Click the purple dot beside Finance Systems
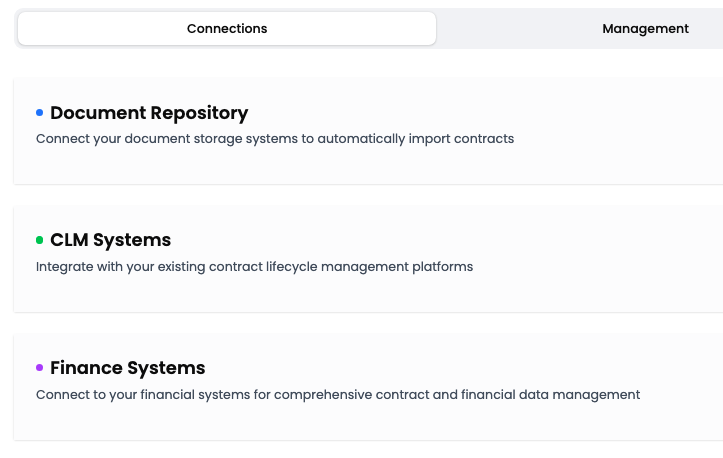723x458 pixels. pos(40,368)
